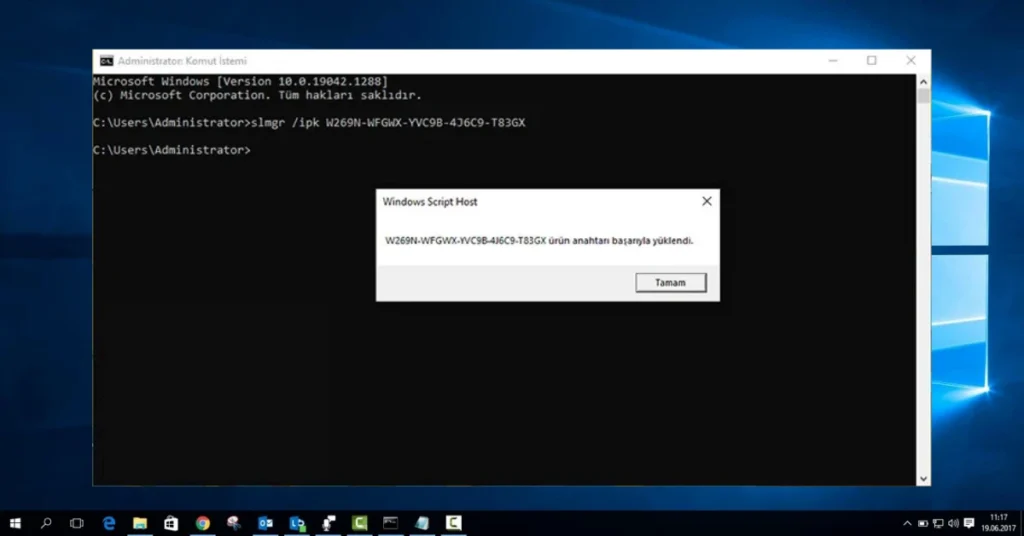This screenshot has width=1024, height=536.
Task: Open the clock and date flyout
Action: click(999, 523)
